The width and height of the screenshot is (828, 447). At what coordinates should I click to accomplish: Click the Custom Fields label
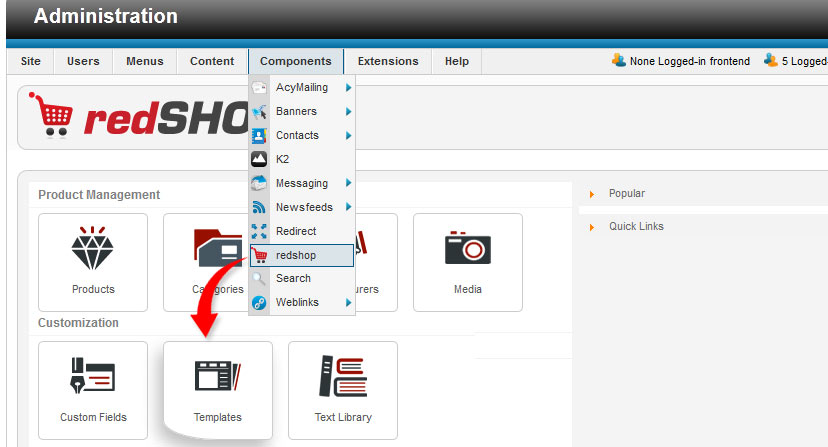coord(93,417)
